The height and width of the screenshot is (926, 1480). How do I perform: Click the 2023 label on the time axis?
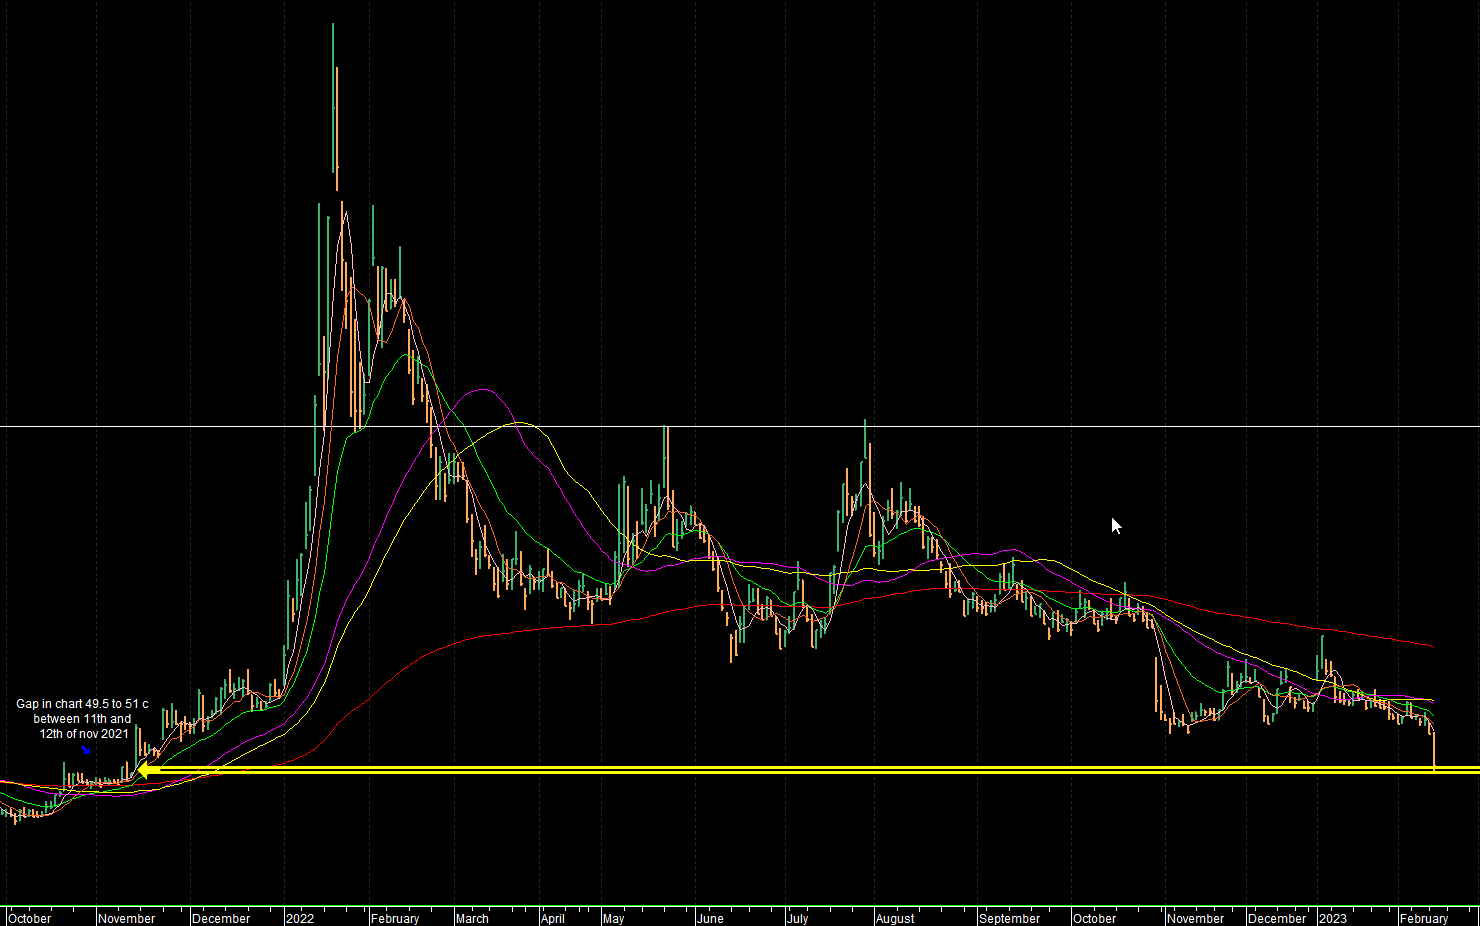pyautogui.click(x=1333, y=918)
